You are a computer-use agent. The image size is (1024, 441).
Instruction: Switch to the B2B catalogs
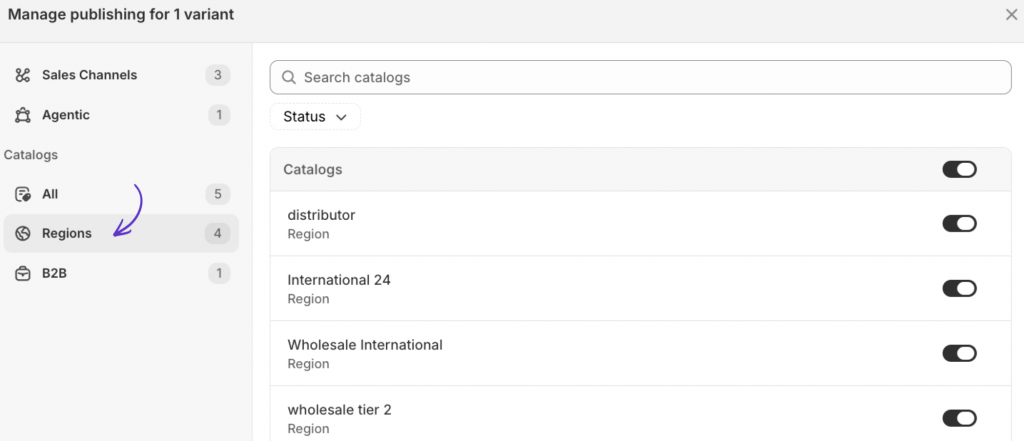(121, 273)
